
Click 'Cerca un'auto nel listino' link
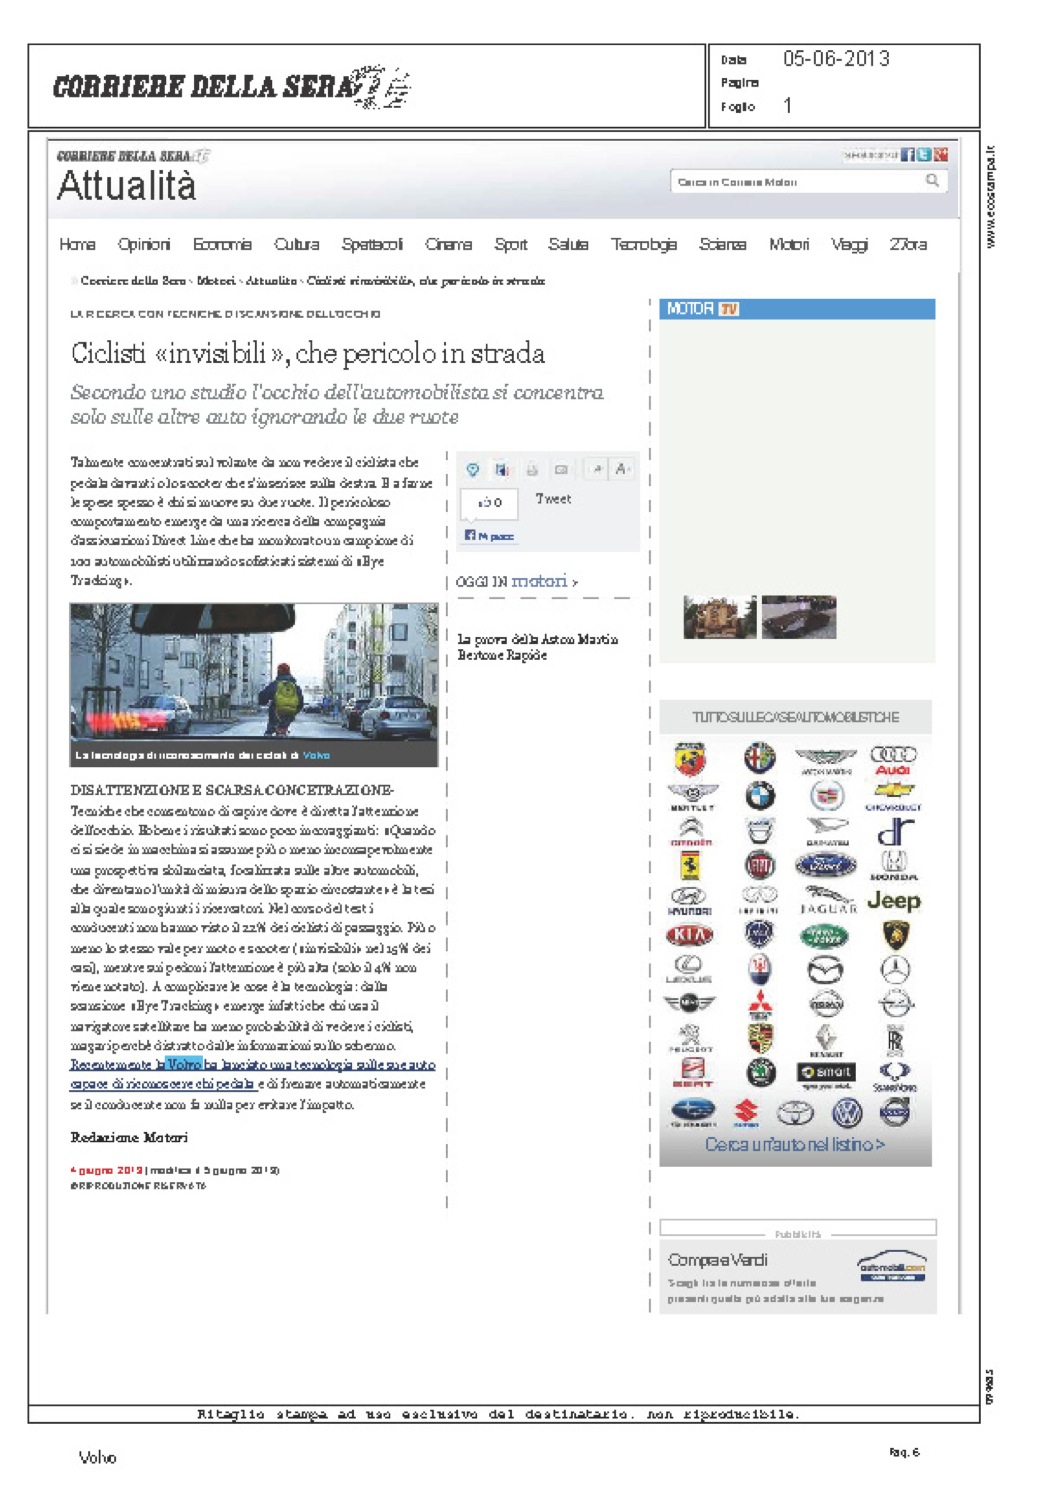794,1144
